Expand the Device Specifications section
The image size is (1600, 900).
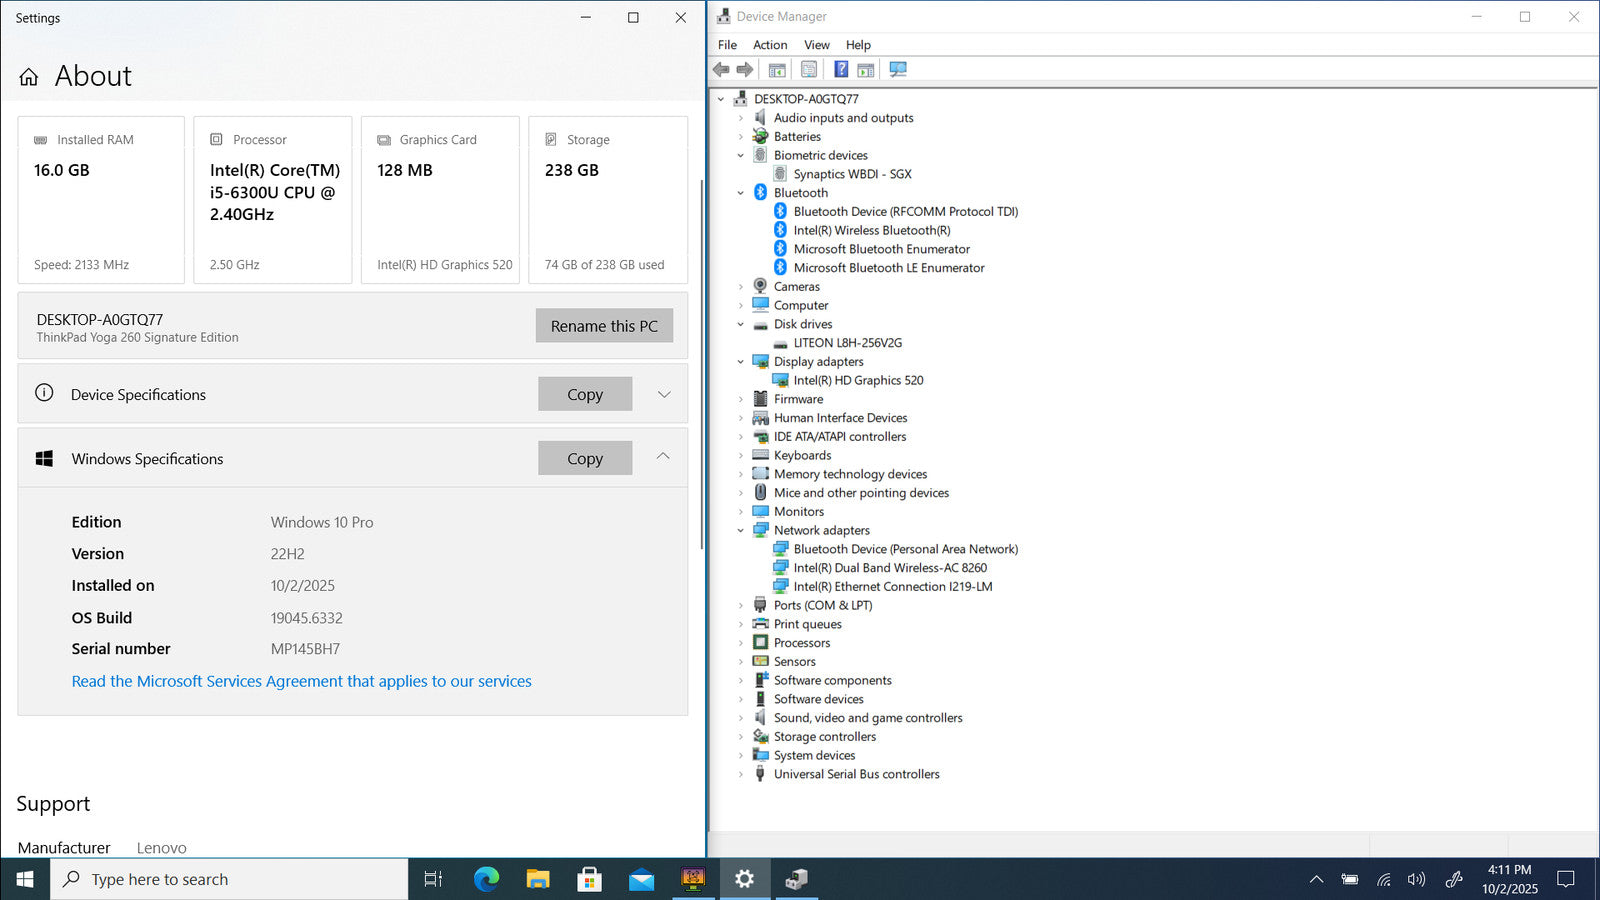[664, 394]
